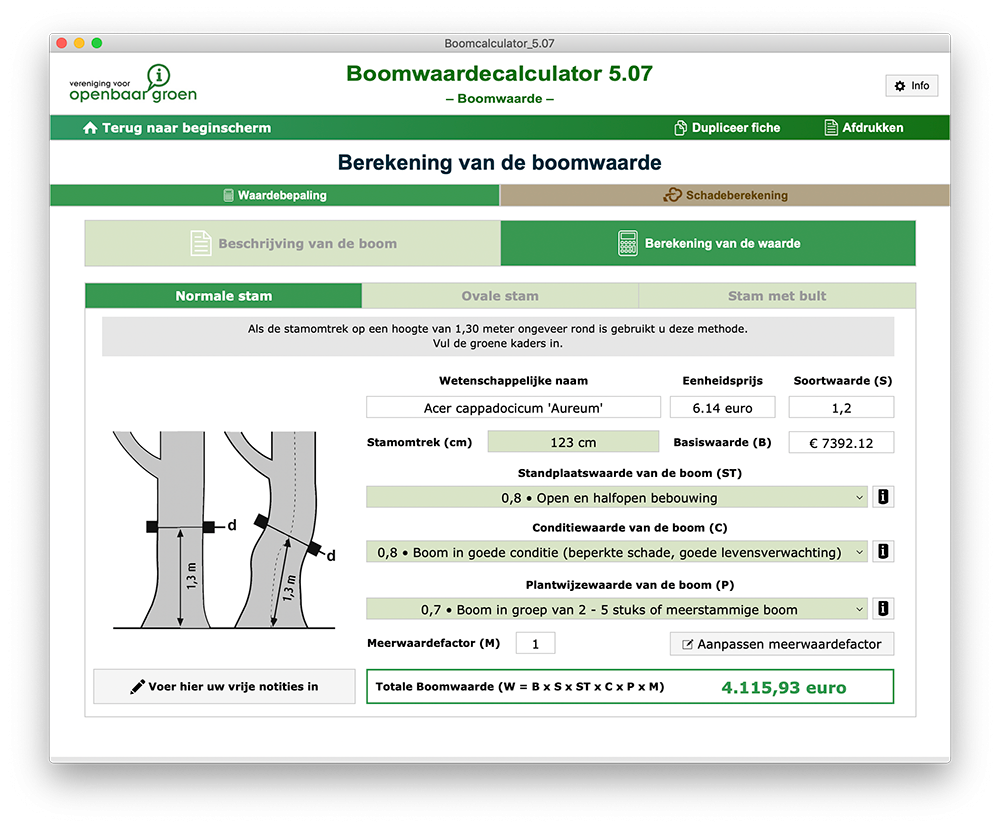Screen dimensions: 1000x828
Task: Go back via Terug naar beginscherm
Action: (x=177, y=128)
